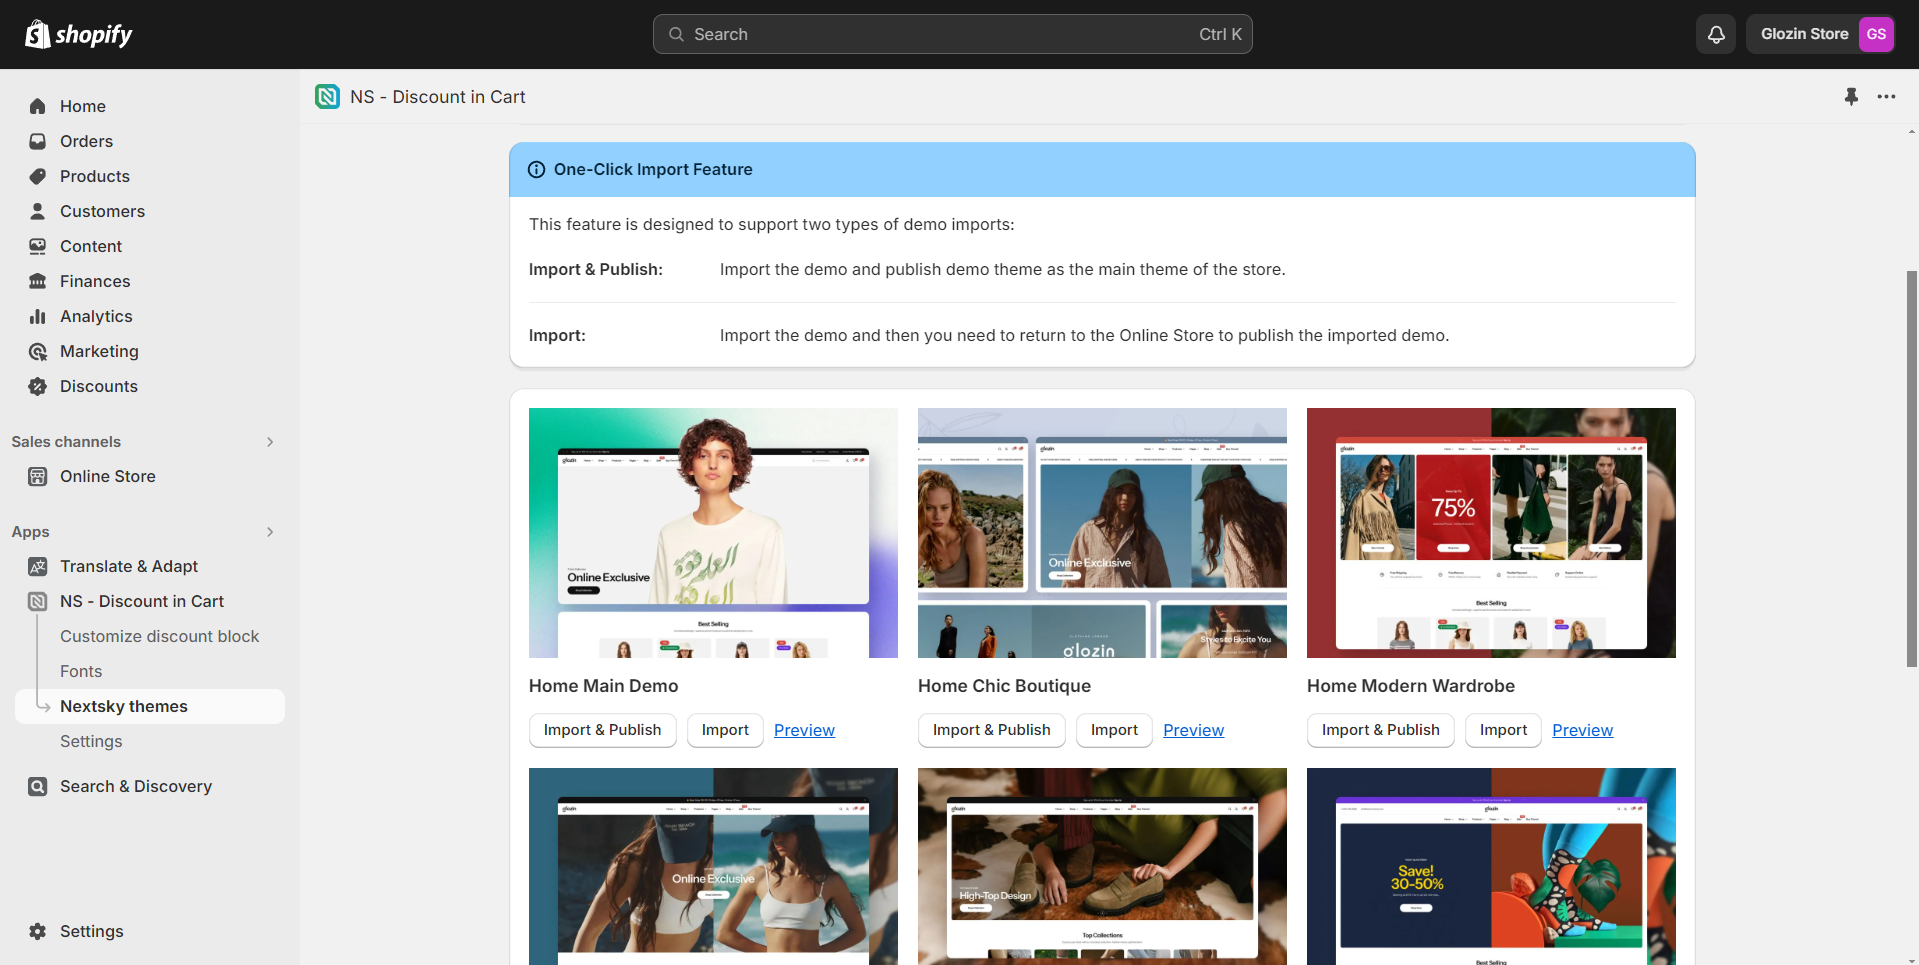Viewport: 1919px width, 965px height.
Task: Click the Settings gear icon
Action: click(38, 931)
